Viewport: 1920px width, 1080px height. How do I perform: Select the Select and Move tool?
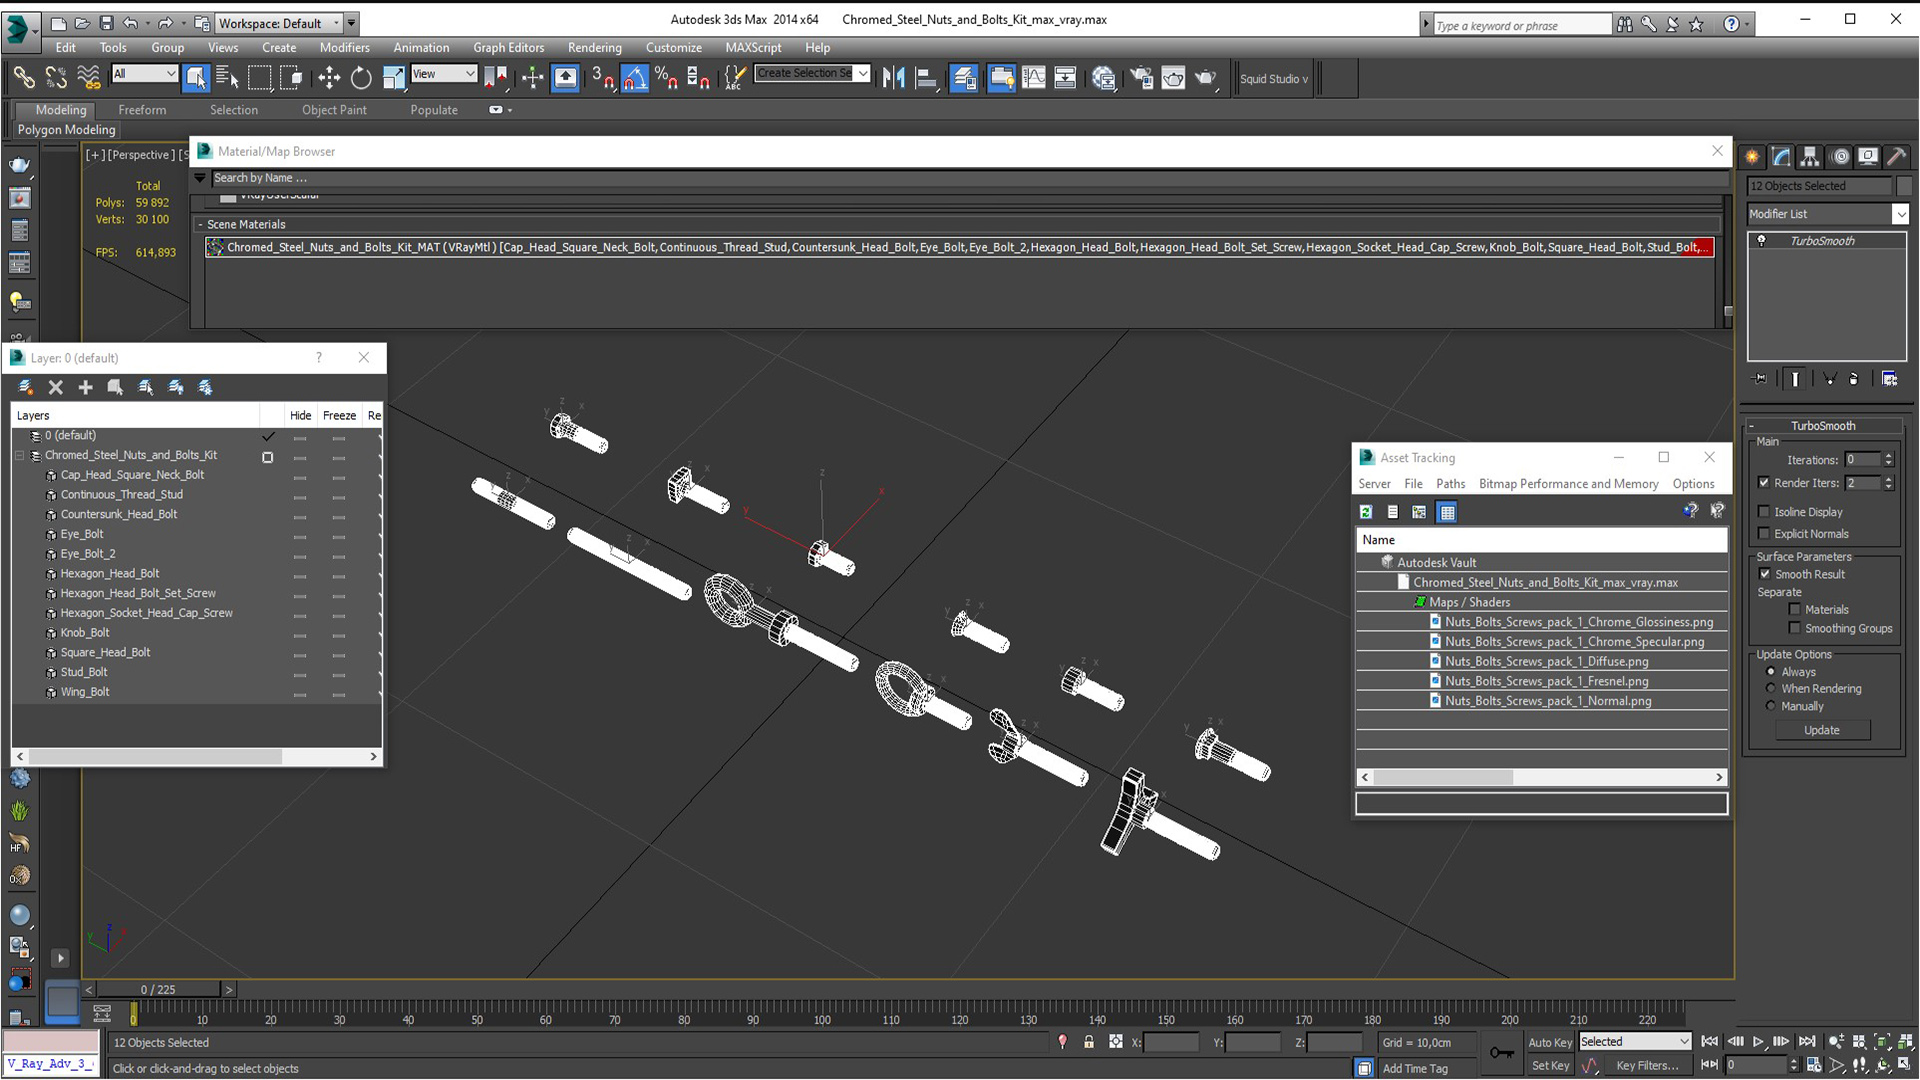[x=329, y=78]
